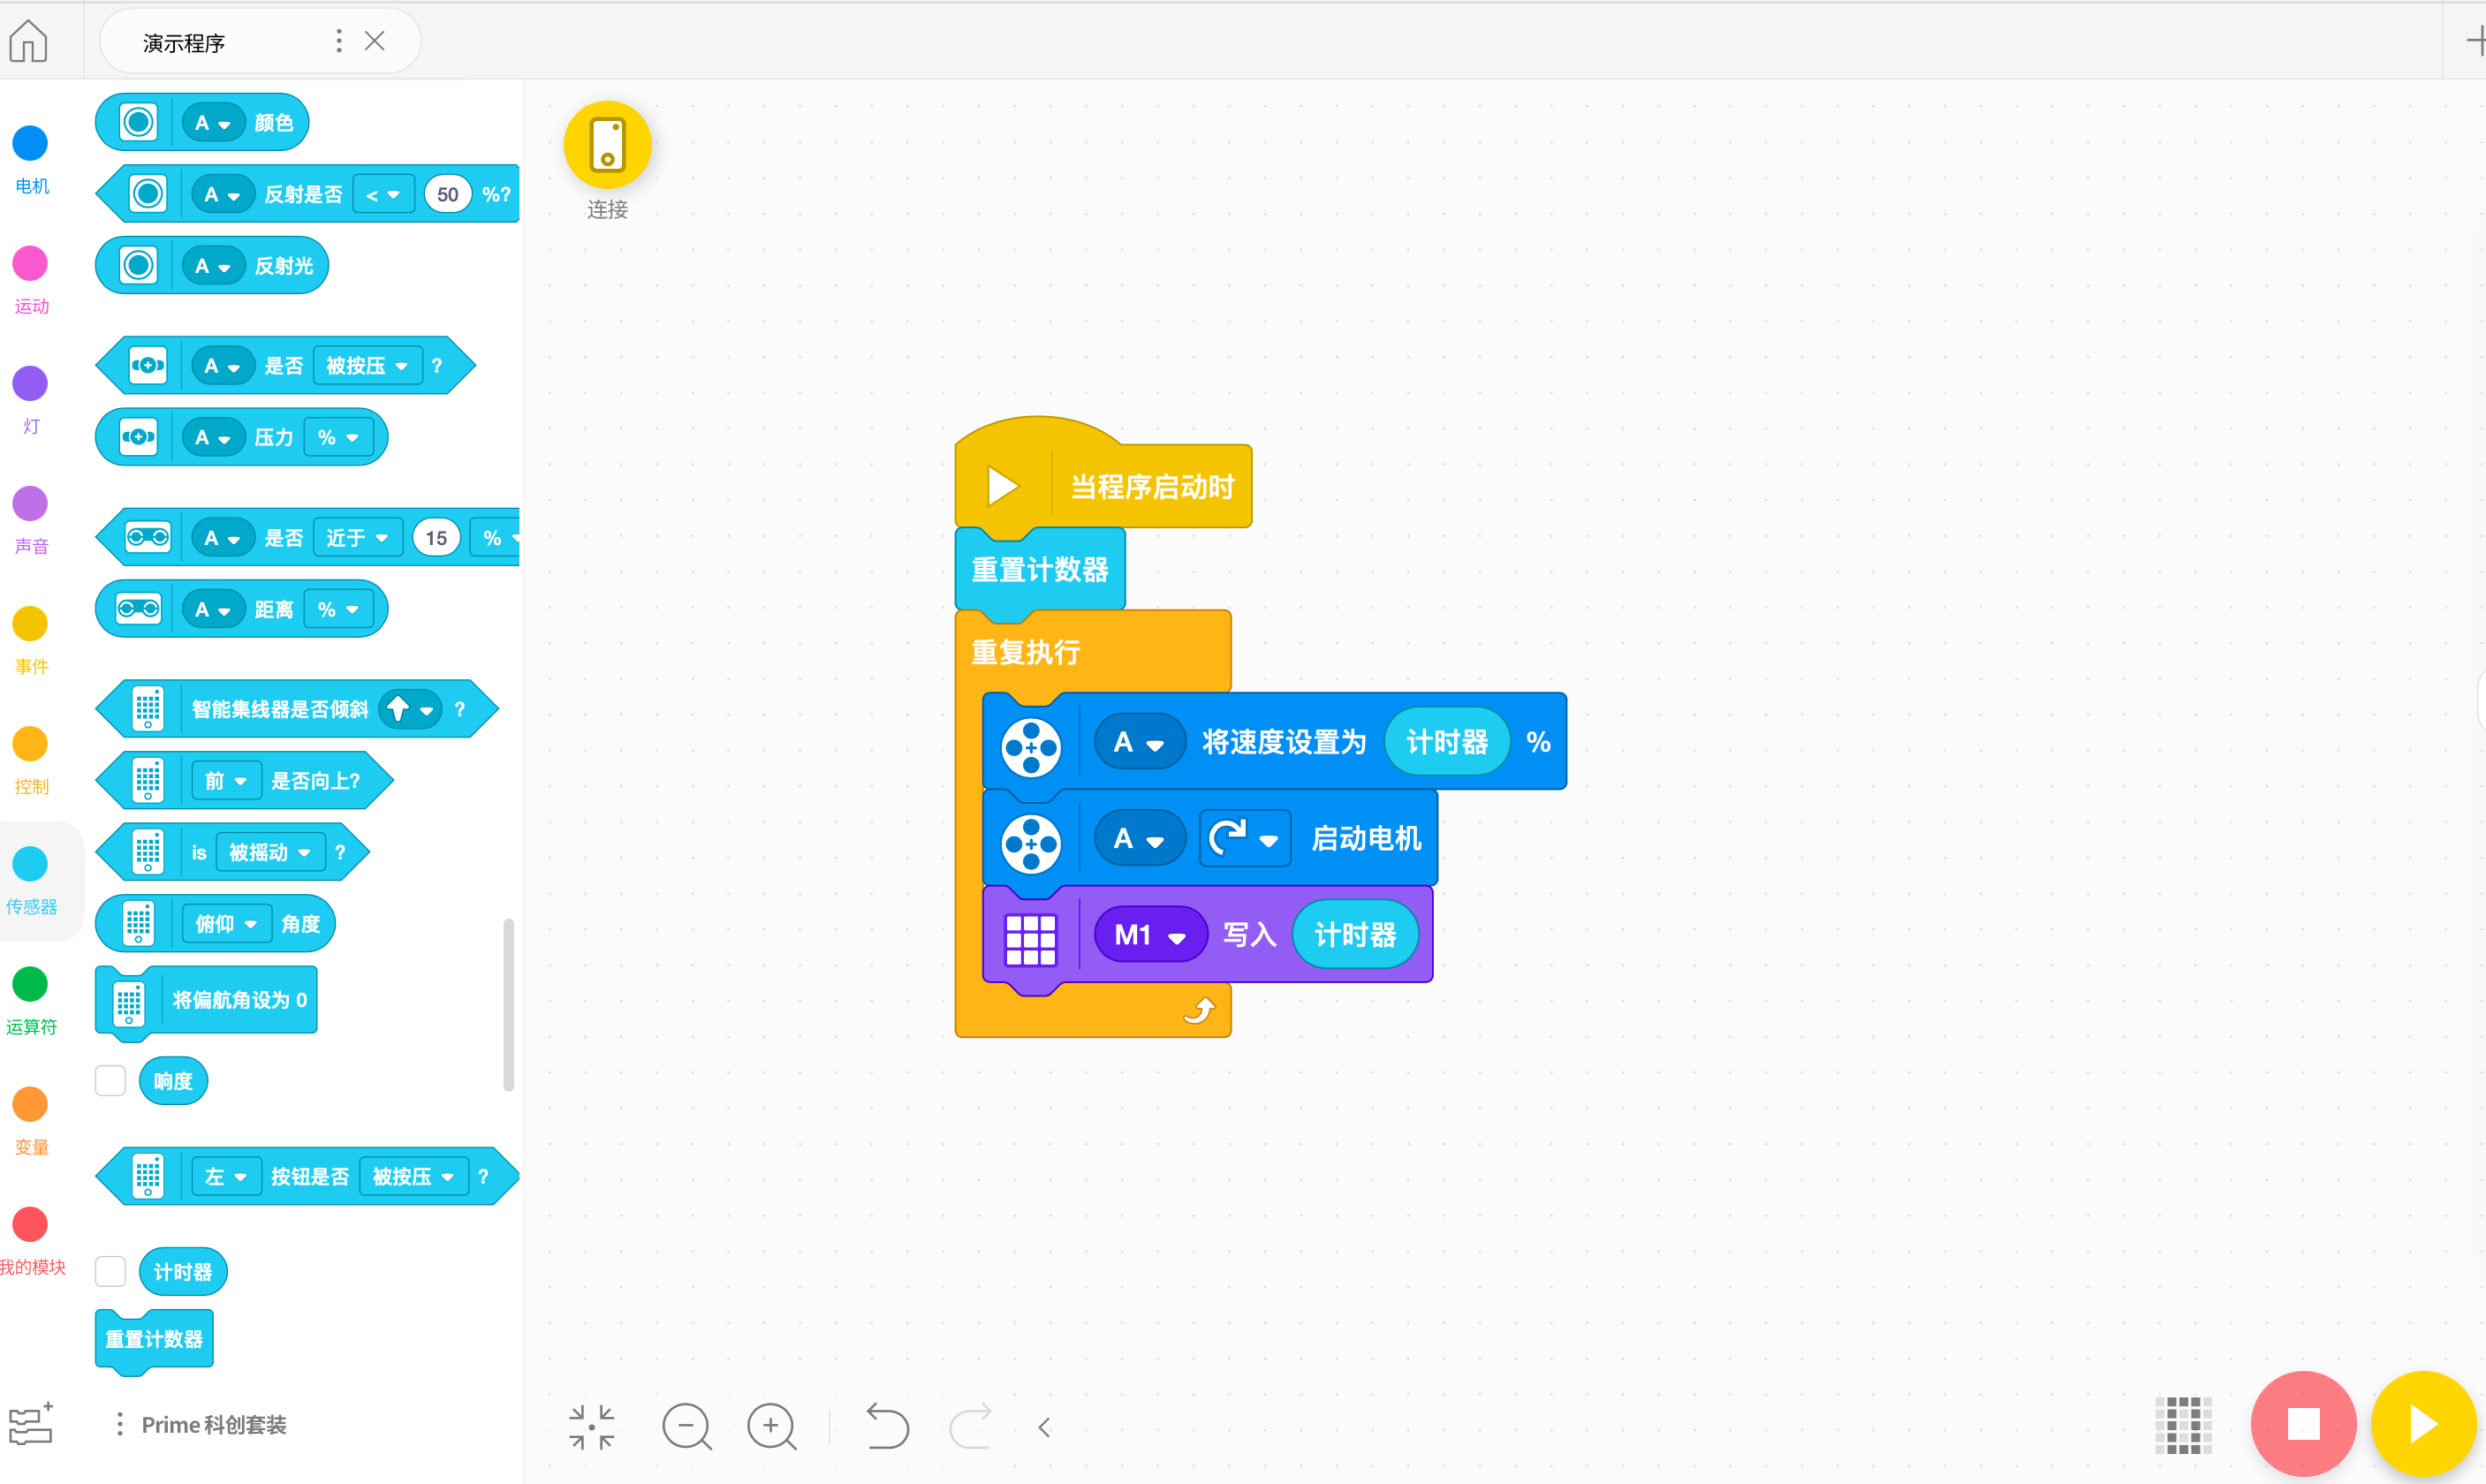The width and height of the screenshot is (2486, 1484).
Task: Zoom out the canvas
Action: tap(687, 1427)
